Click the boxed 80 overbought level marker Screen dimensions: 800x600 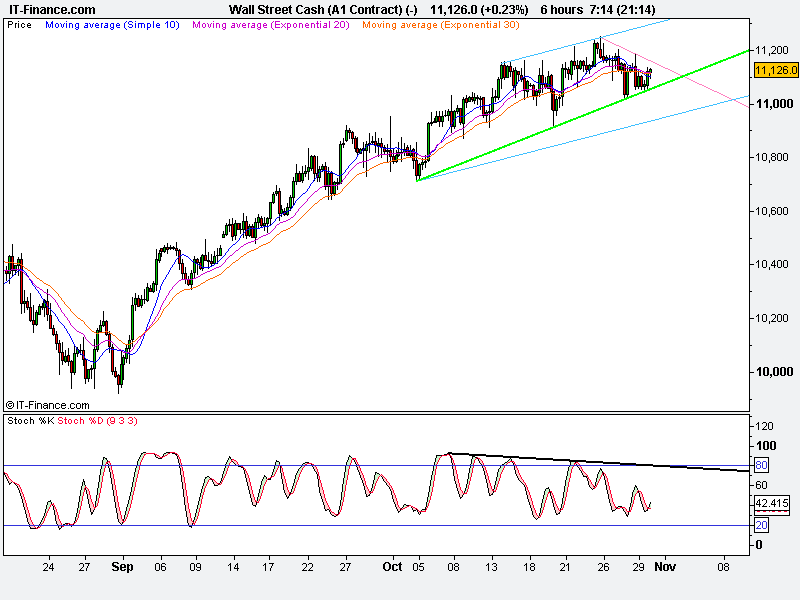click(x=761, y=465)
